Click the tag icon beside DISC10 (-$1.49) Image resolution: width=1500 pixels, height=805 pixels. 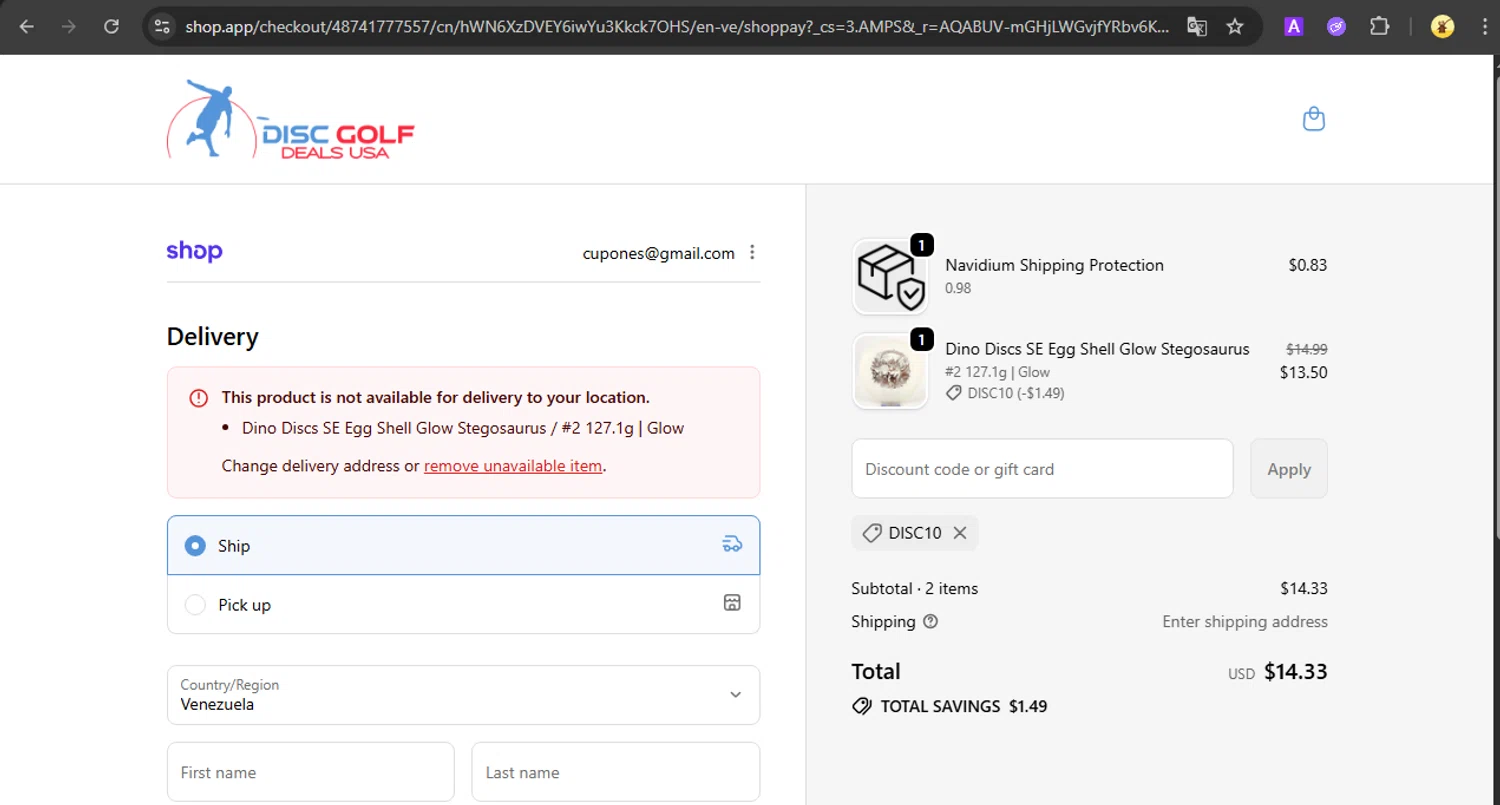pos(954,393)
